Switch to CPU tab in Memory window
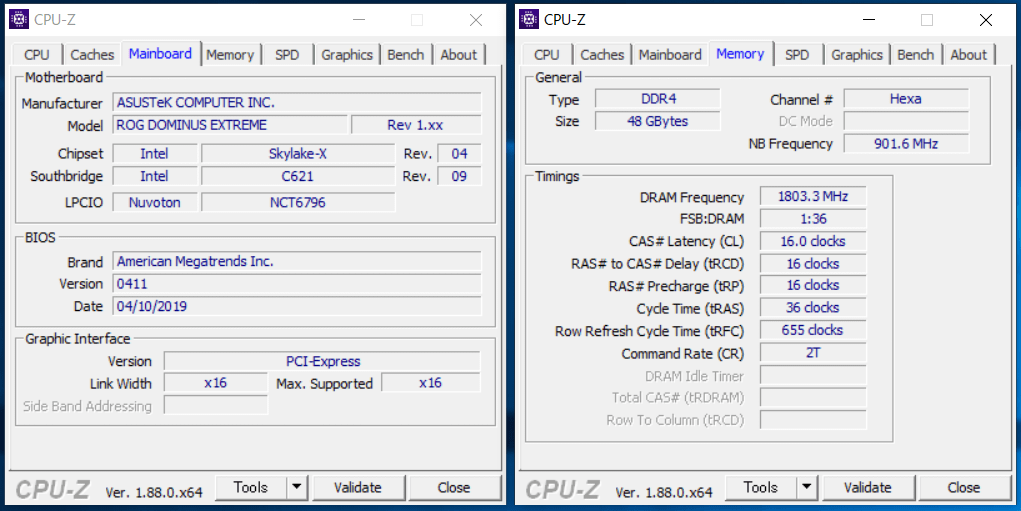Screen dimensions: 1021x511 coord(546,55)
